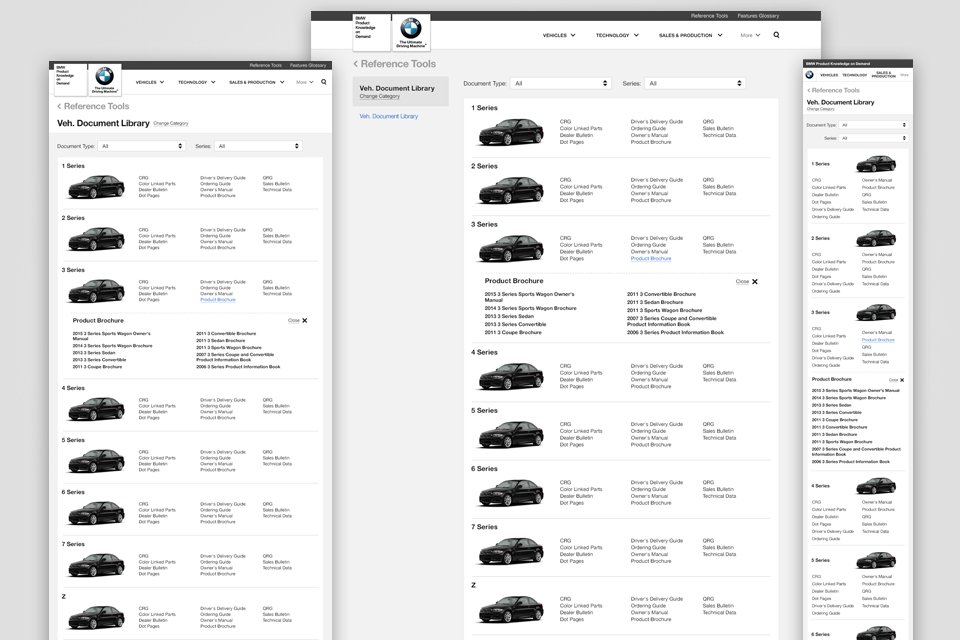
Task: Click the Z car image in desktop mockup
Action: [511, 609]
